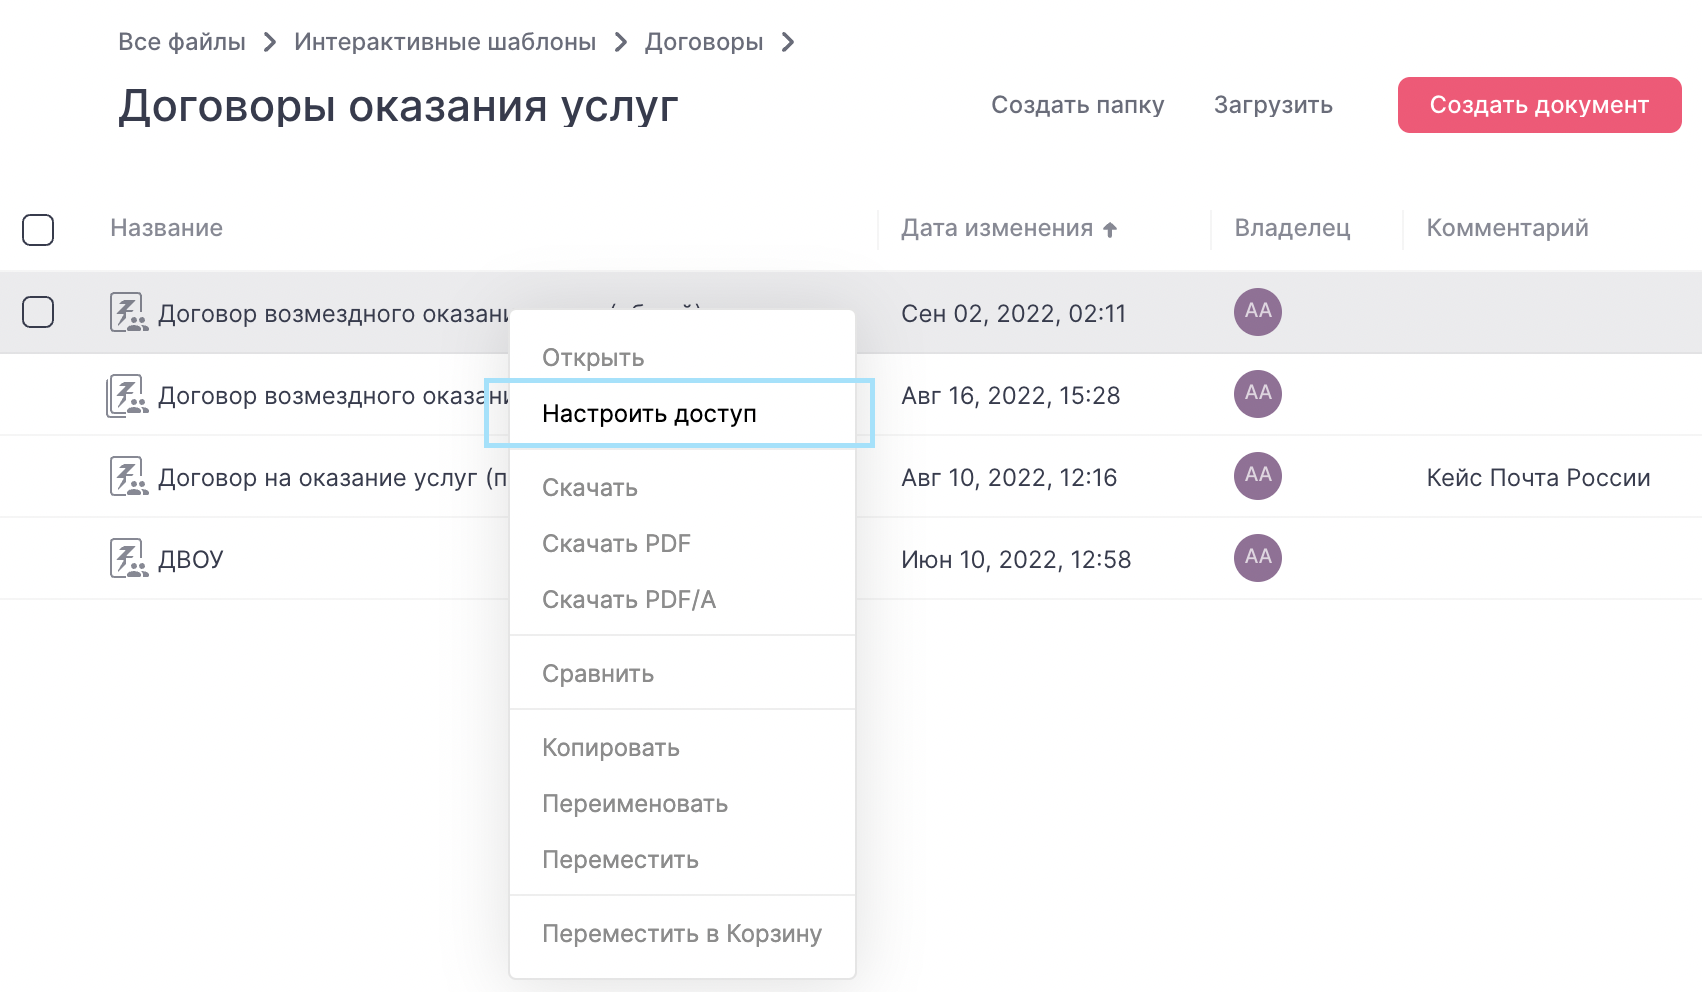Viewport: 1702px width, 992px height.
Task: Click owner avatar in the Авг 16 row
Action: (1257, 394)
